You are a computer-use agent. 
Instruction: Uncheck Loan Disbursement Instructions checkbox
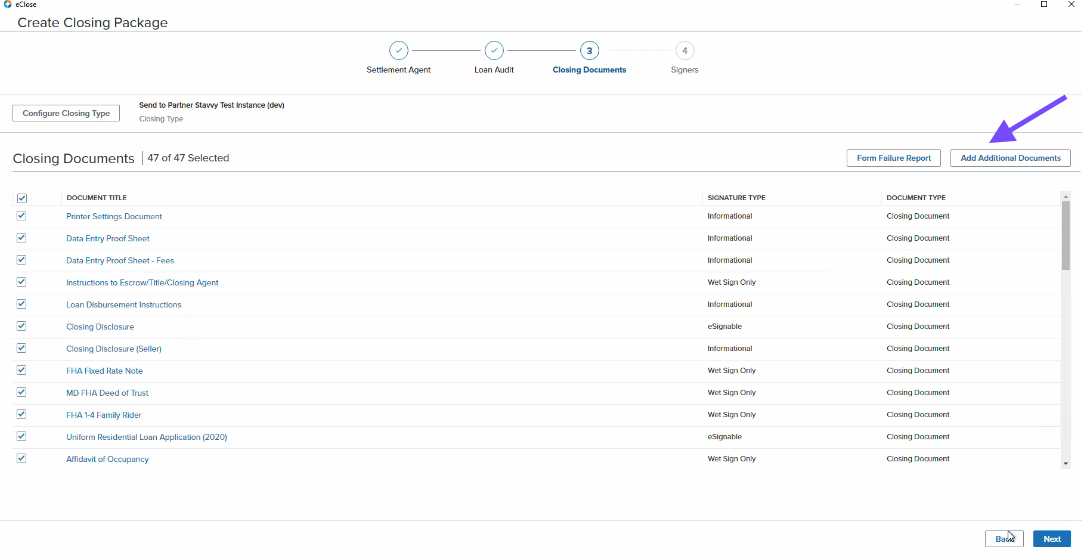[21, 304]
